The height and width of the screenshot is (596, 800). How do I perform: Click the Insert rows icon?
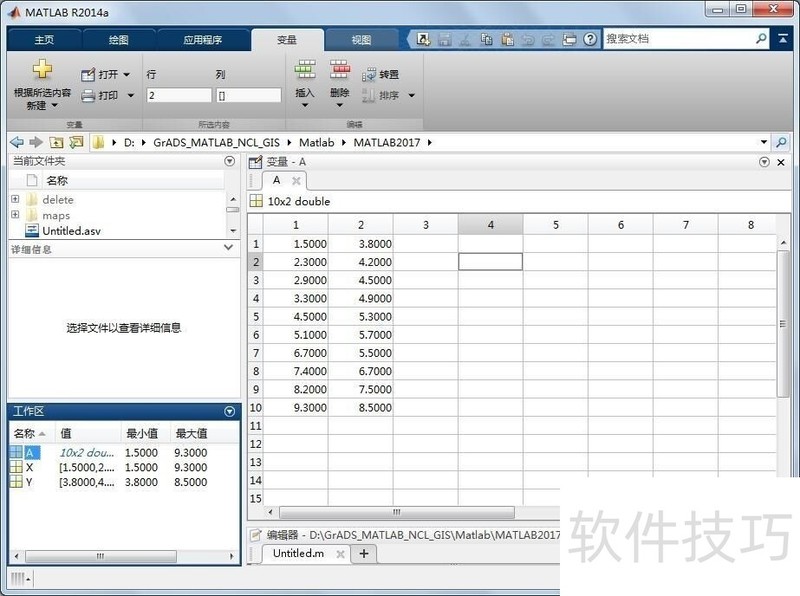coord(305,69)
